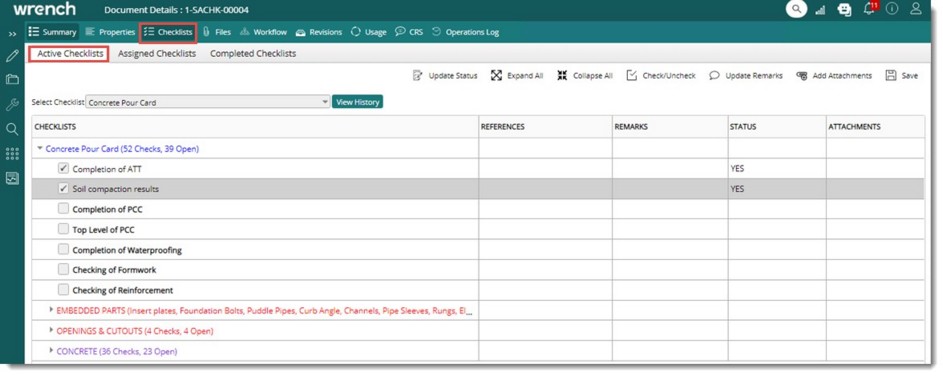
Task: Click the Collapse All icon
Action: [562, 76]
